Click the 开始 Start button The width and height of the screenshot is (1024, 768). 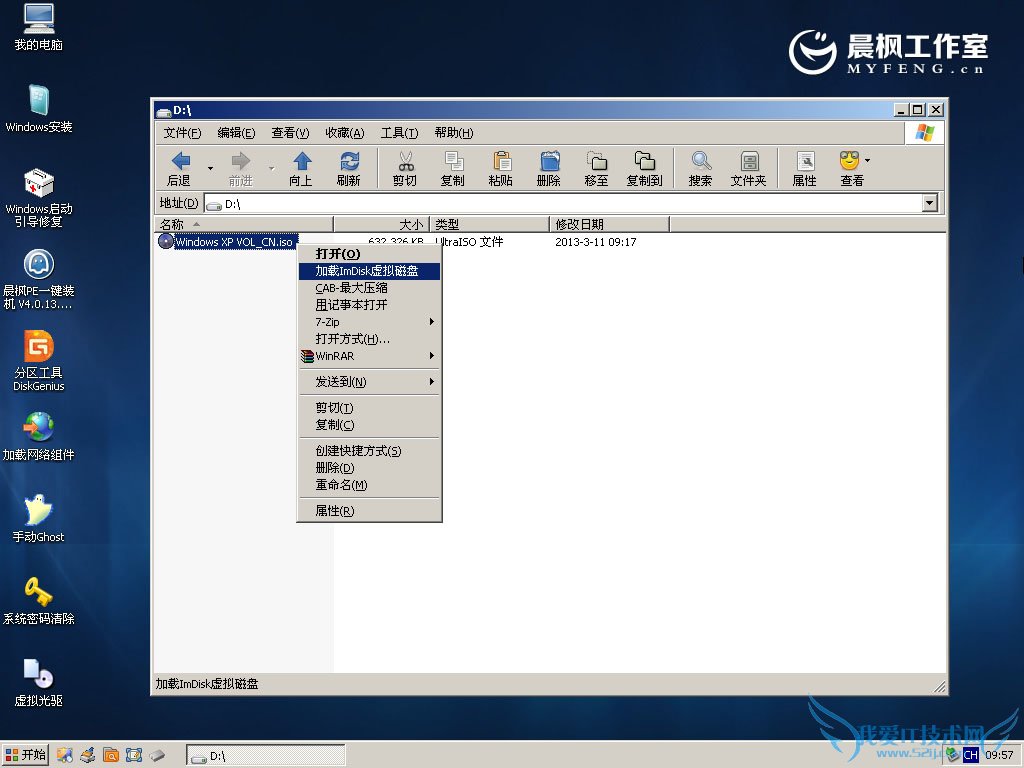(x=26, y=754)
